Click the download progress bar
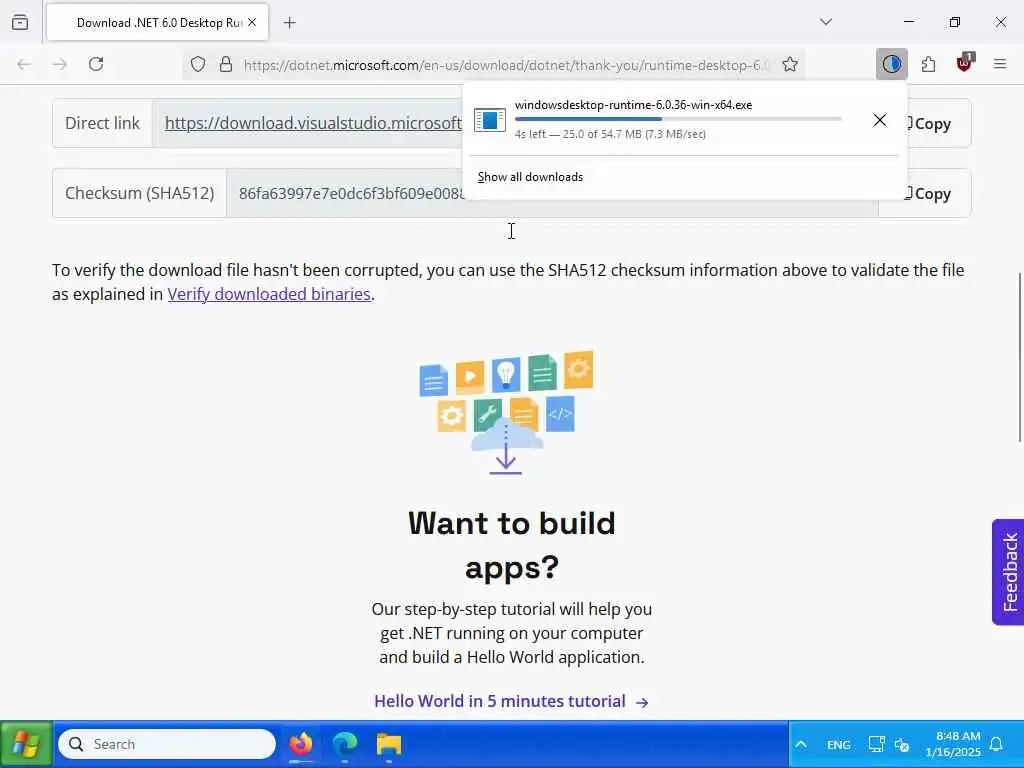 click(678, 119)
